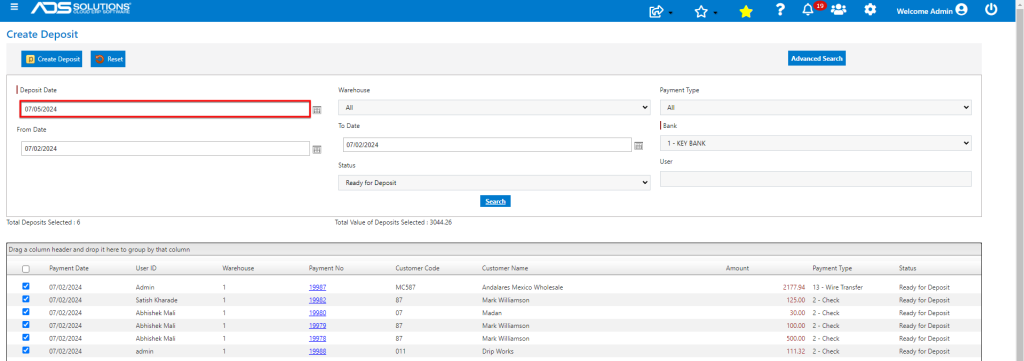This screenshot has width=1024, height=361.
Task: Click Total Value of Deposits Selected text
Action: click(393, 223)
